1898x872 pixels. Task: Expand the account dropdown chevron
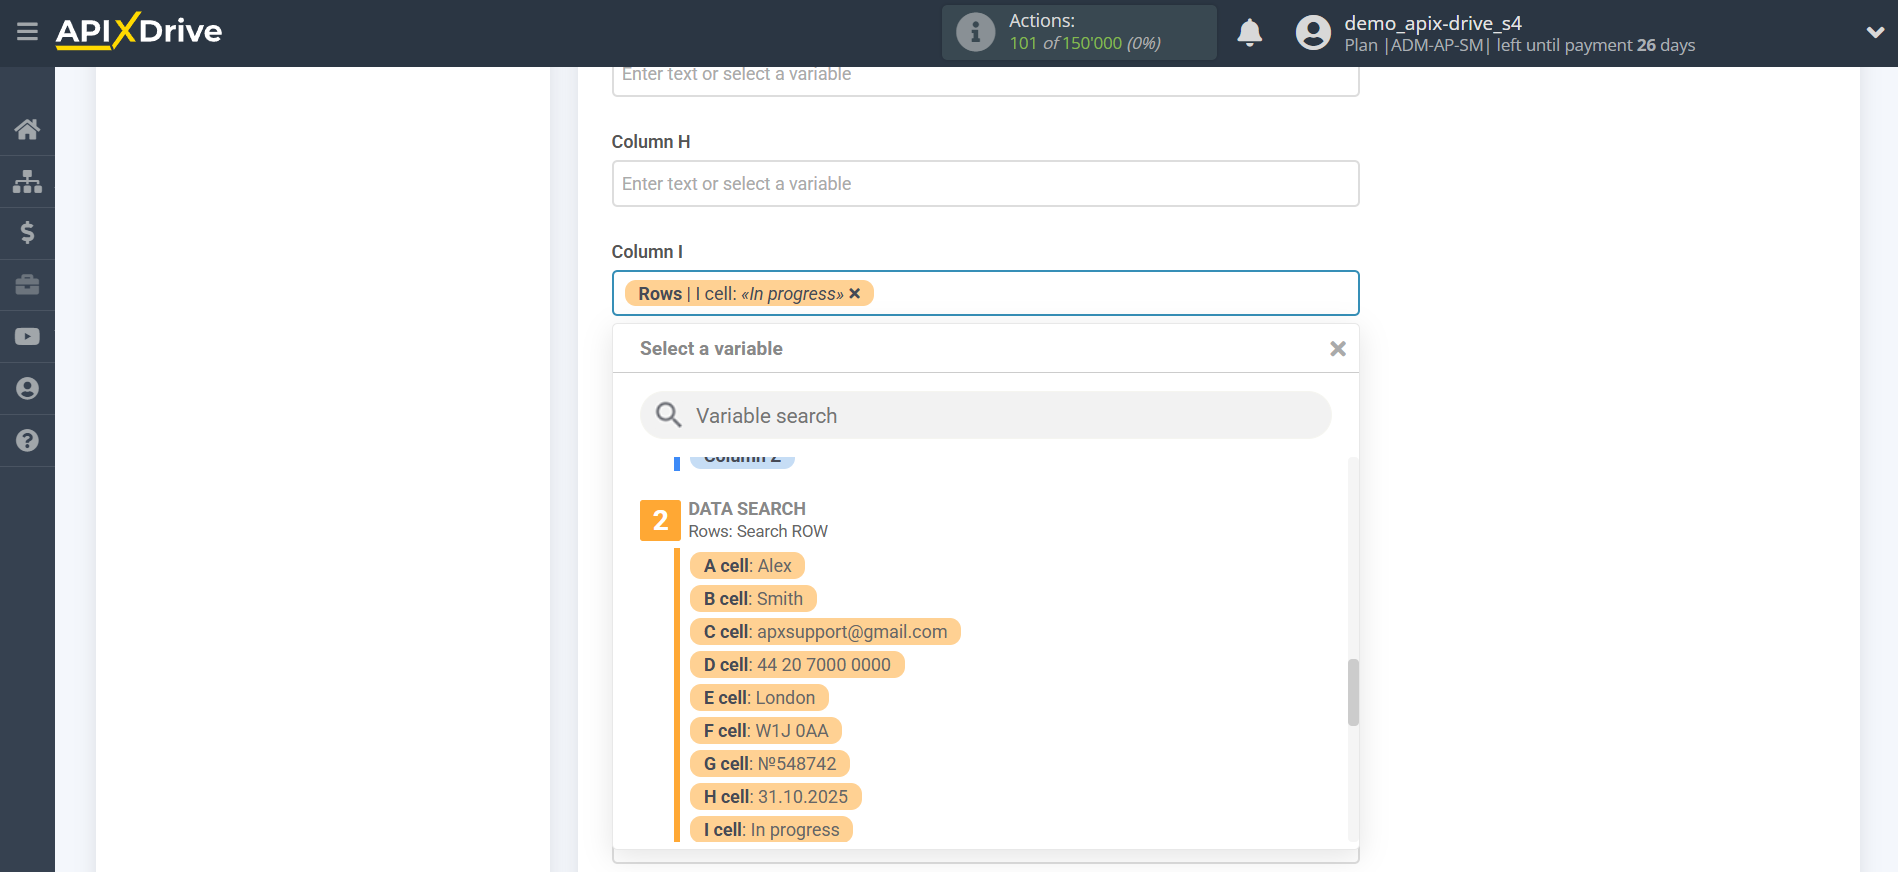pyautogui.click(x=1875, y=32)
